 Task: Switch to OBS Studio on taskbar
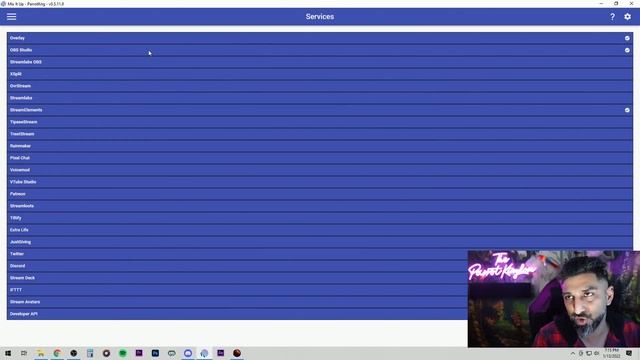[73, 353]
